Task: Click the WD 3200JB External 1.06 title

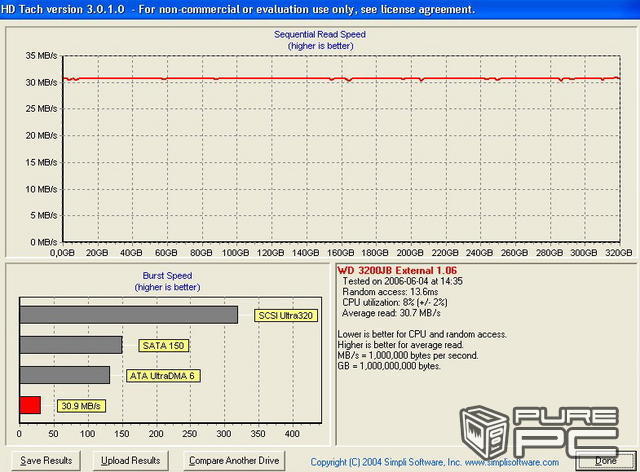Action: [397, 270]
